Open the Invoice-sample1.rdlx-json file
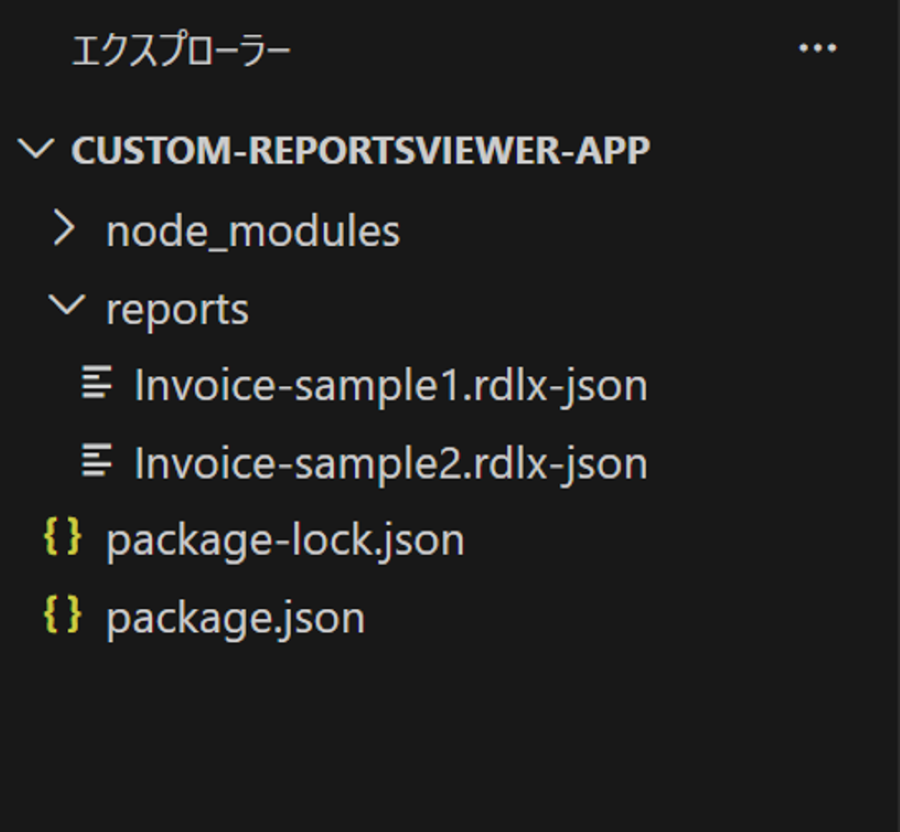 pos(390,385)
